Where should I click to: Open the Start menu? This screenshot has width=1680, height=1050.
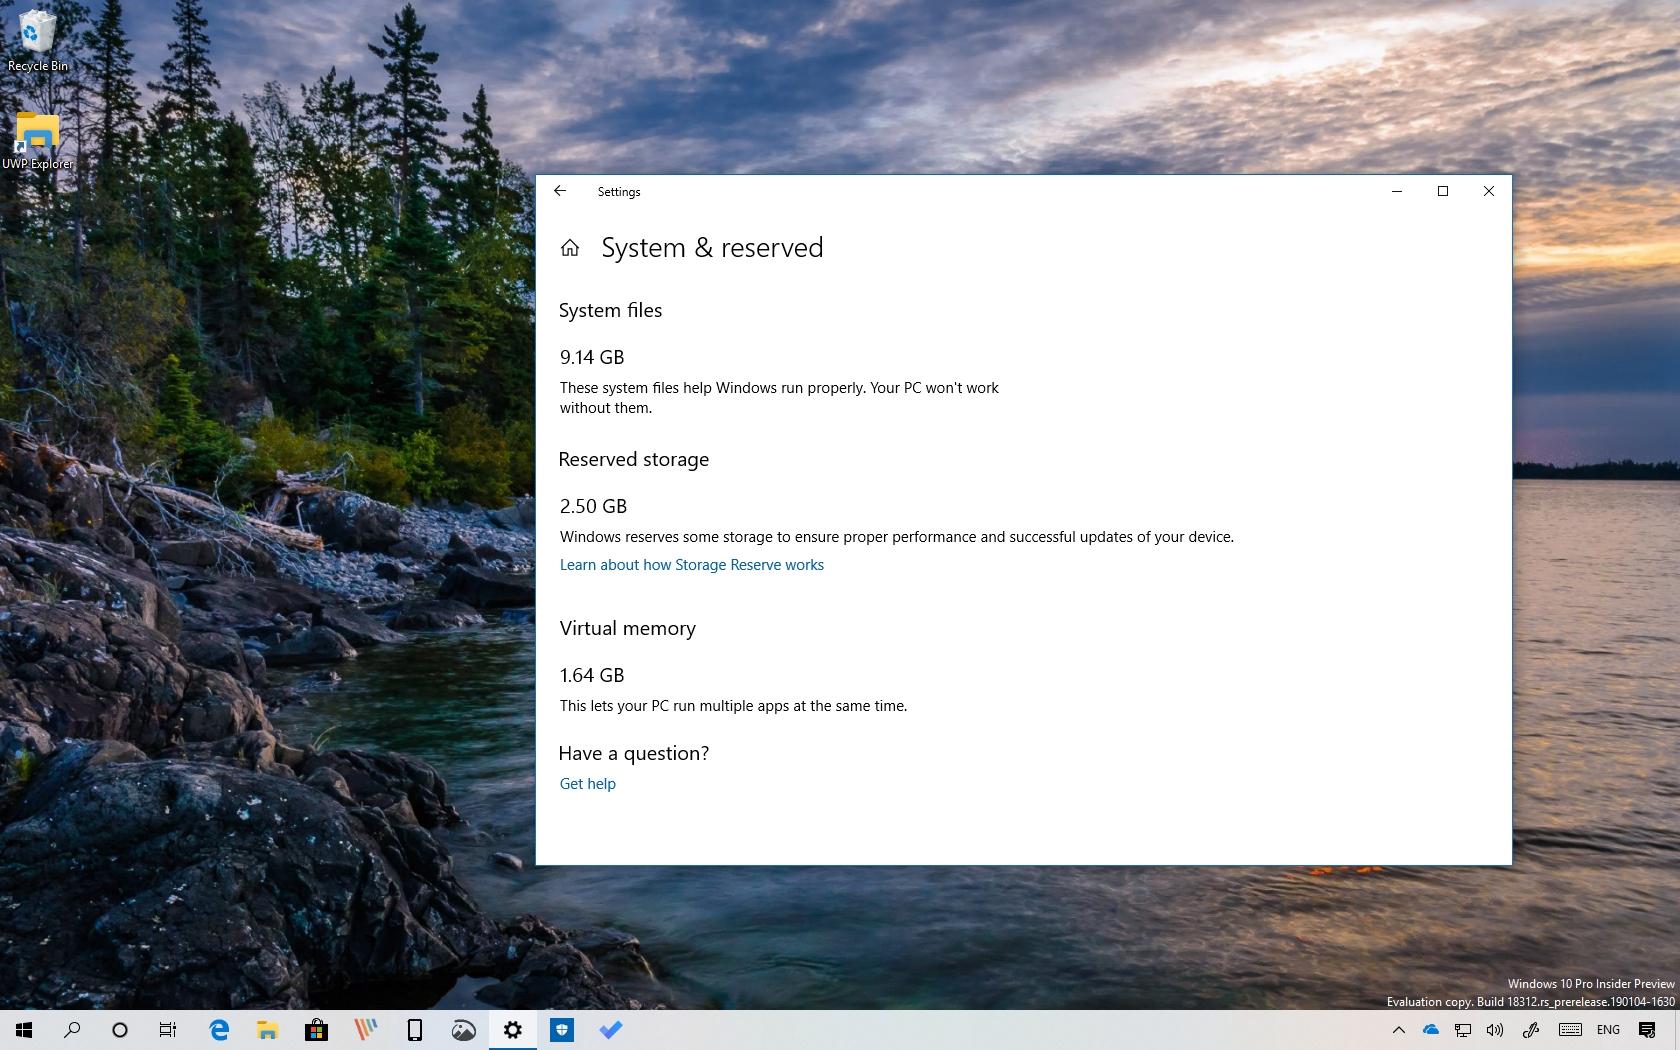click(x=22, y=1030)
